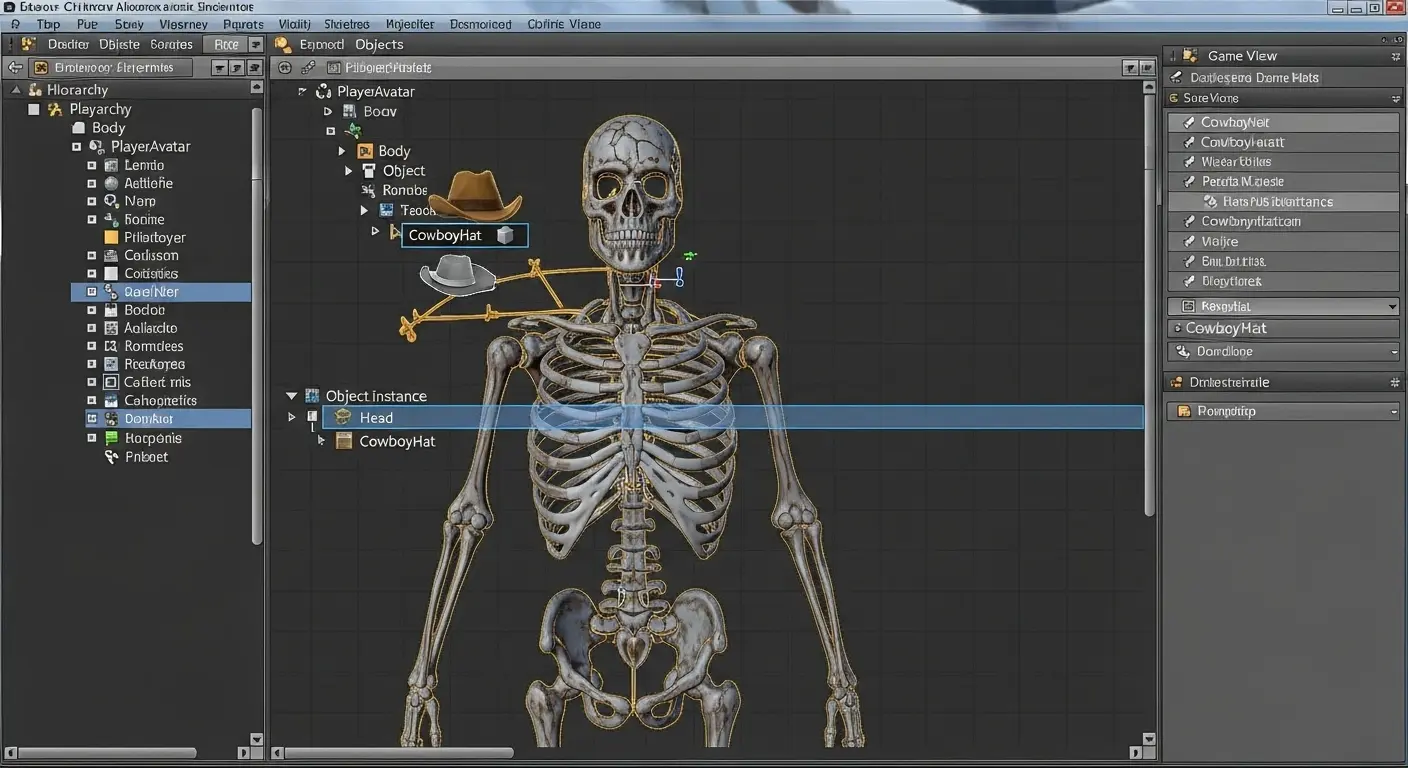Expand the Body node in viewport tree
The height and width of the screenshot is (768, 1408).
coord(342,151)
